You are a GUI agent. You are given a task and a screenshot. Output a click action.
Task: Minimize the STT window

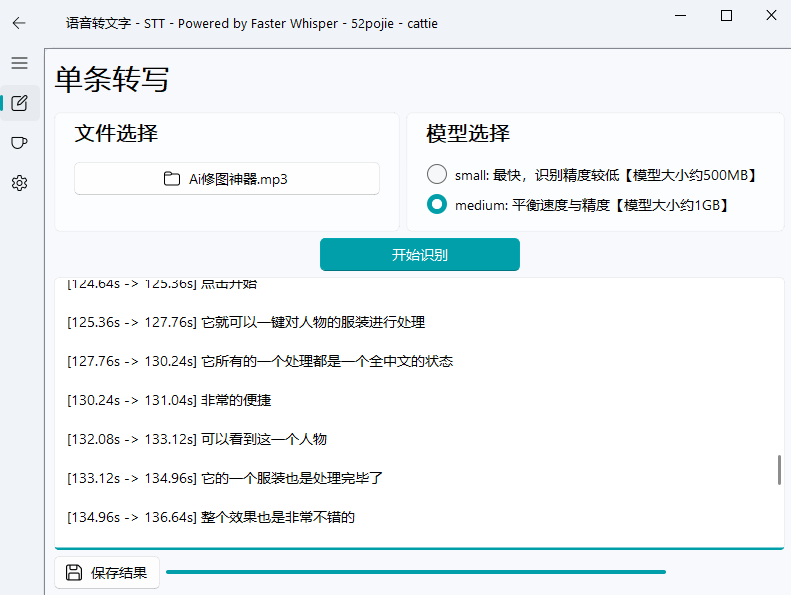pos(680,15)
